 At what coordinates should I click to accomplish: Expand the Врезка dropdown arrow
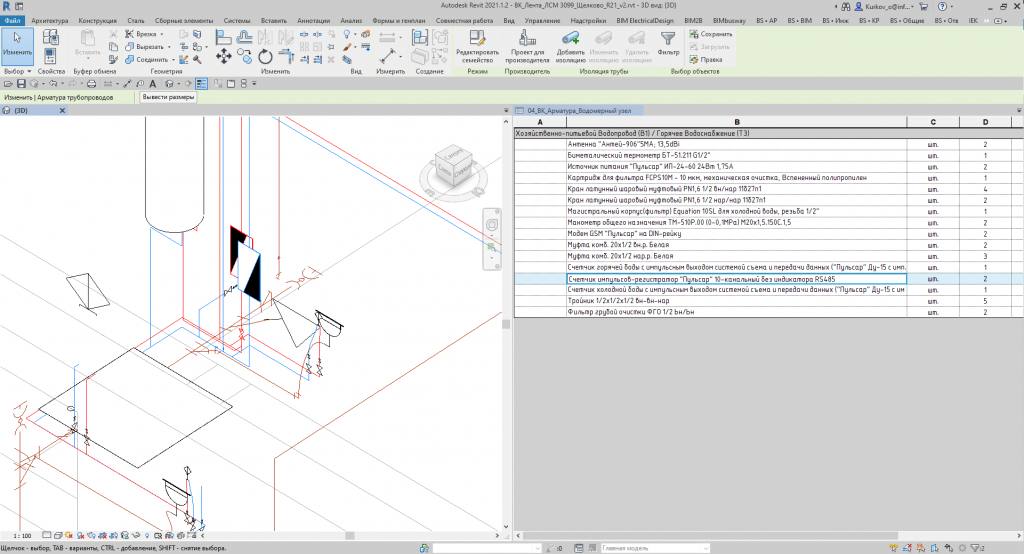pyautogui.click(x=161, y=34)
